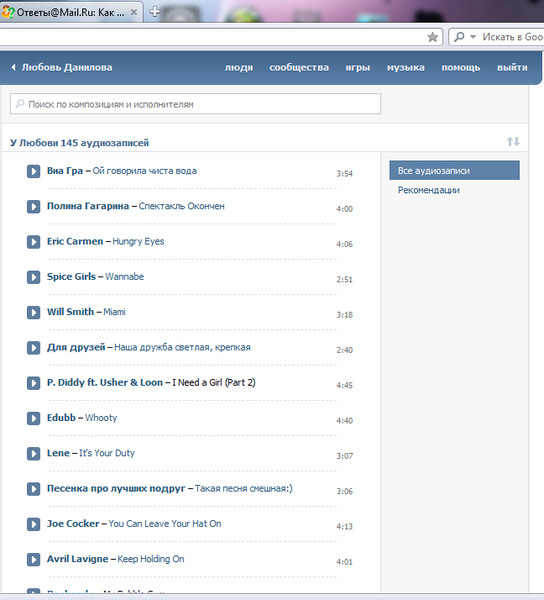544x600 pixels.
Task: Play Виа Гра – Ой говорила чиста вода
Action: point(33,171)
